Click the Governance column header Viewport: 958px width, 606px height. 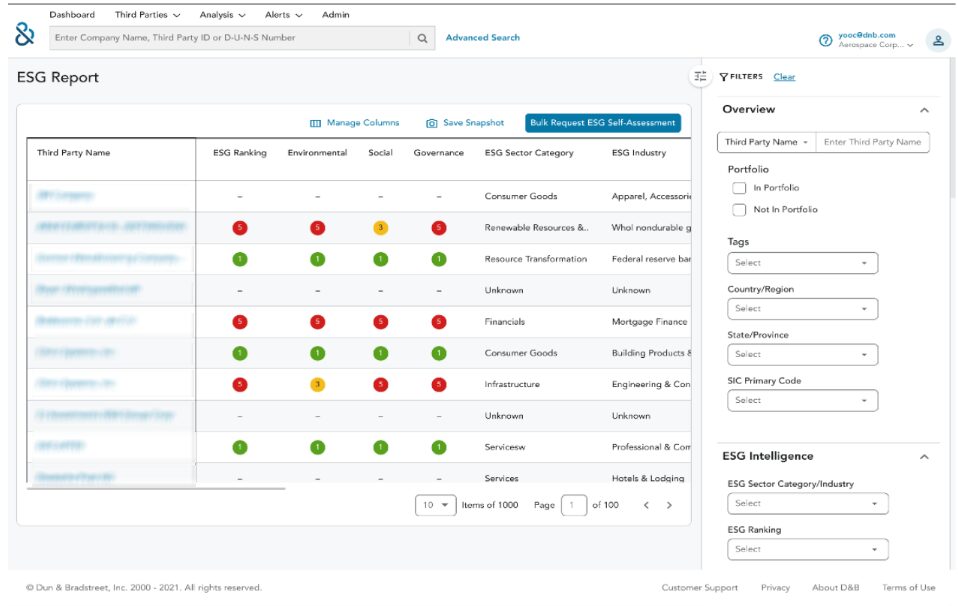(439, 153)
